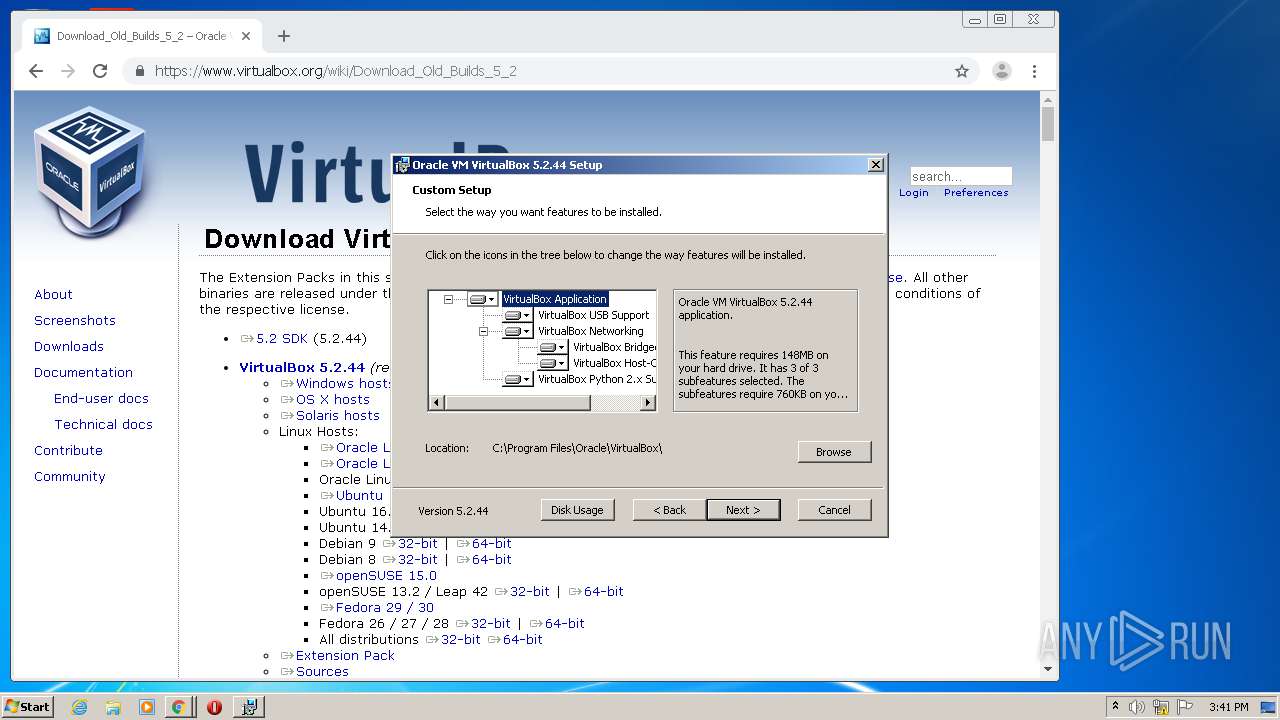
Task: Select VirtualBox USB Support tree row
Action: click(x=594, y=315)
